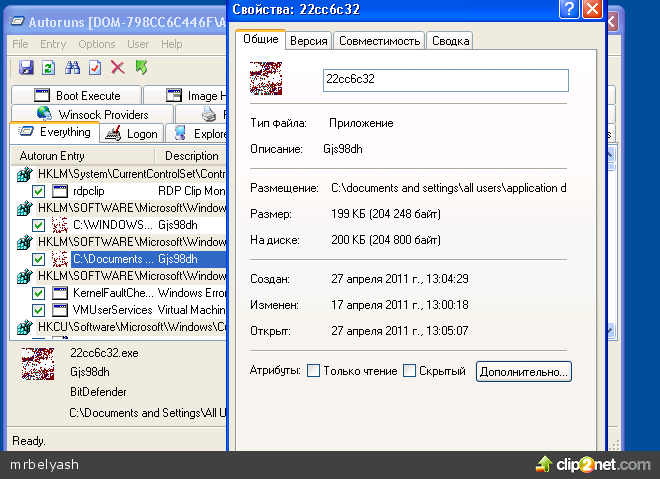This screenshot has height=479, width=660.
Task: Uncheck the C:\Documents... Gjs98dh entry
Action: click(38, 259)
